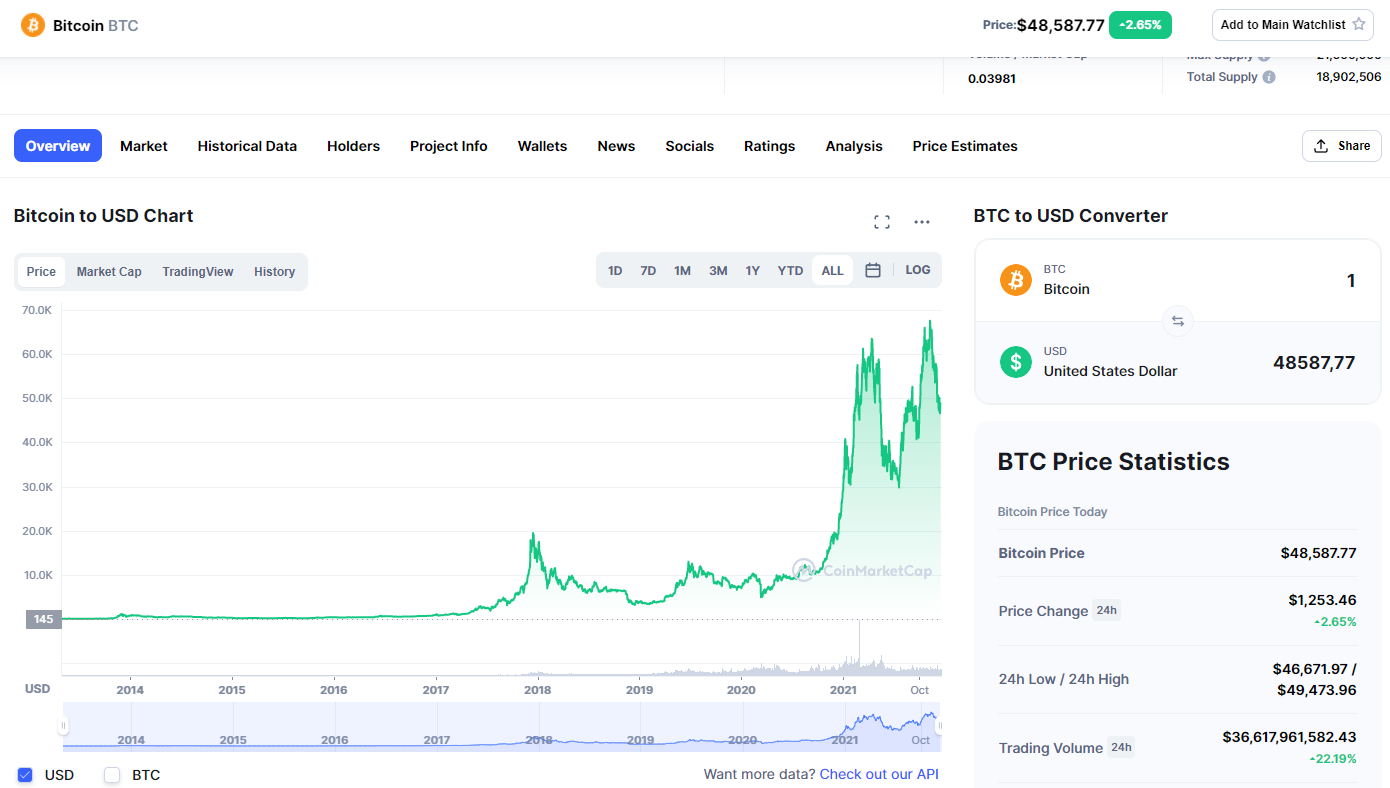1390x788 pixels.
Task: Grab the left handle of range slider
Action: click(64, 726)
